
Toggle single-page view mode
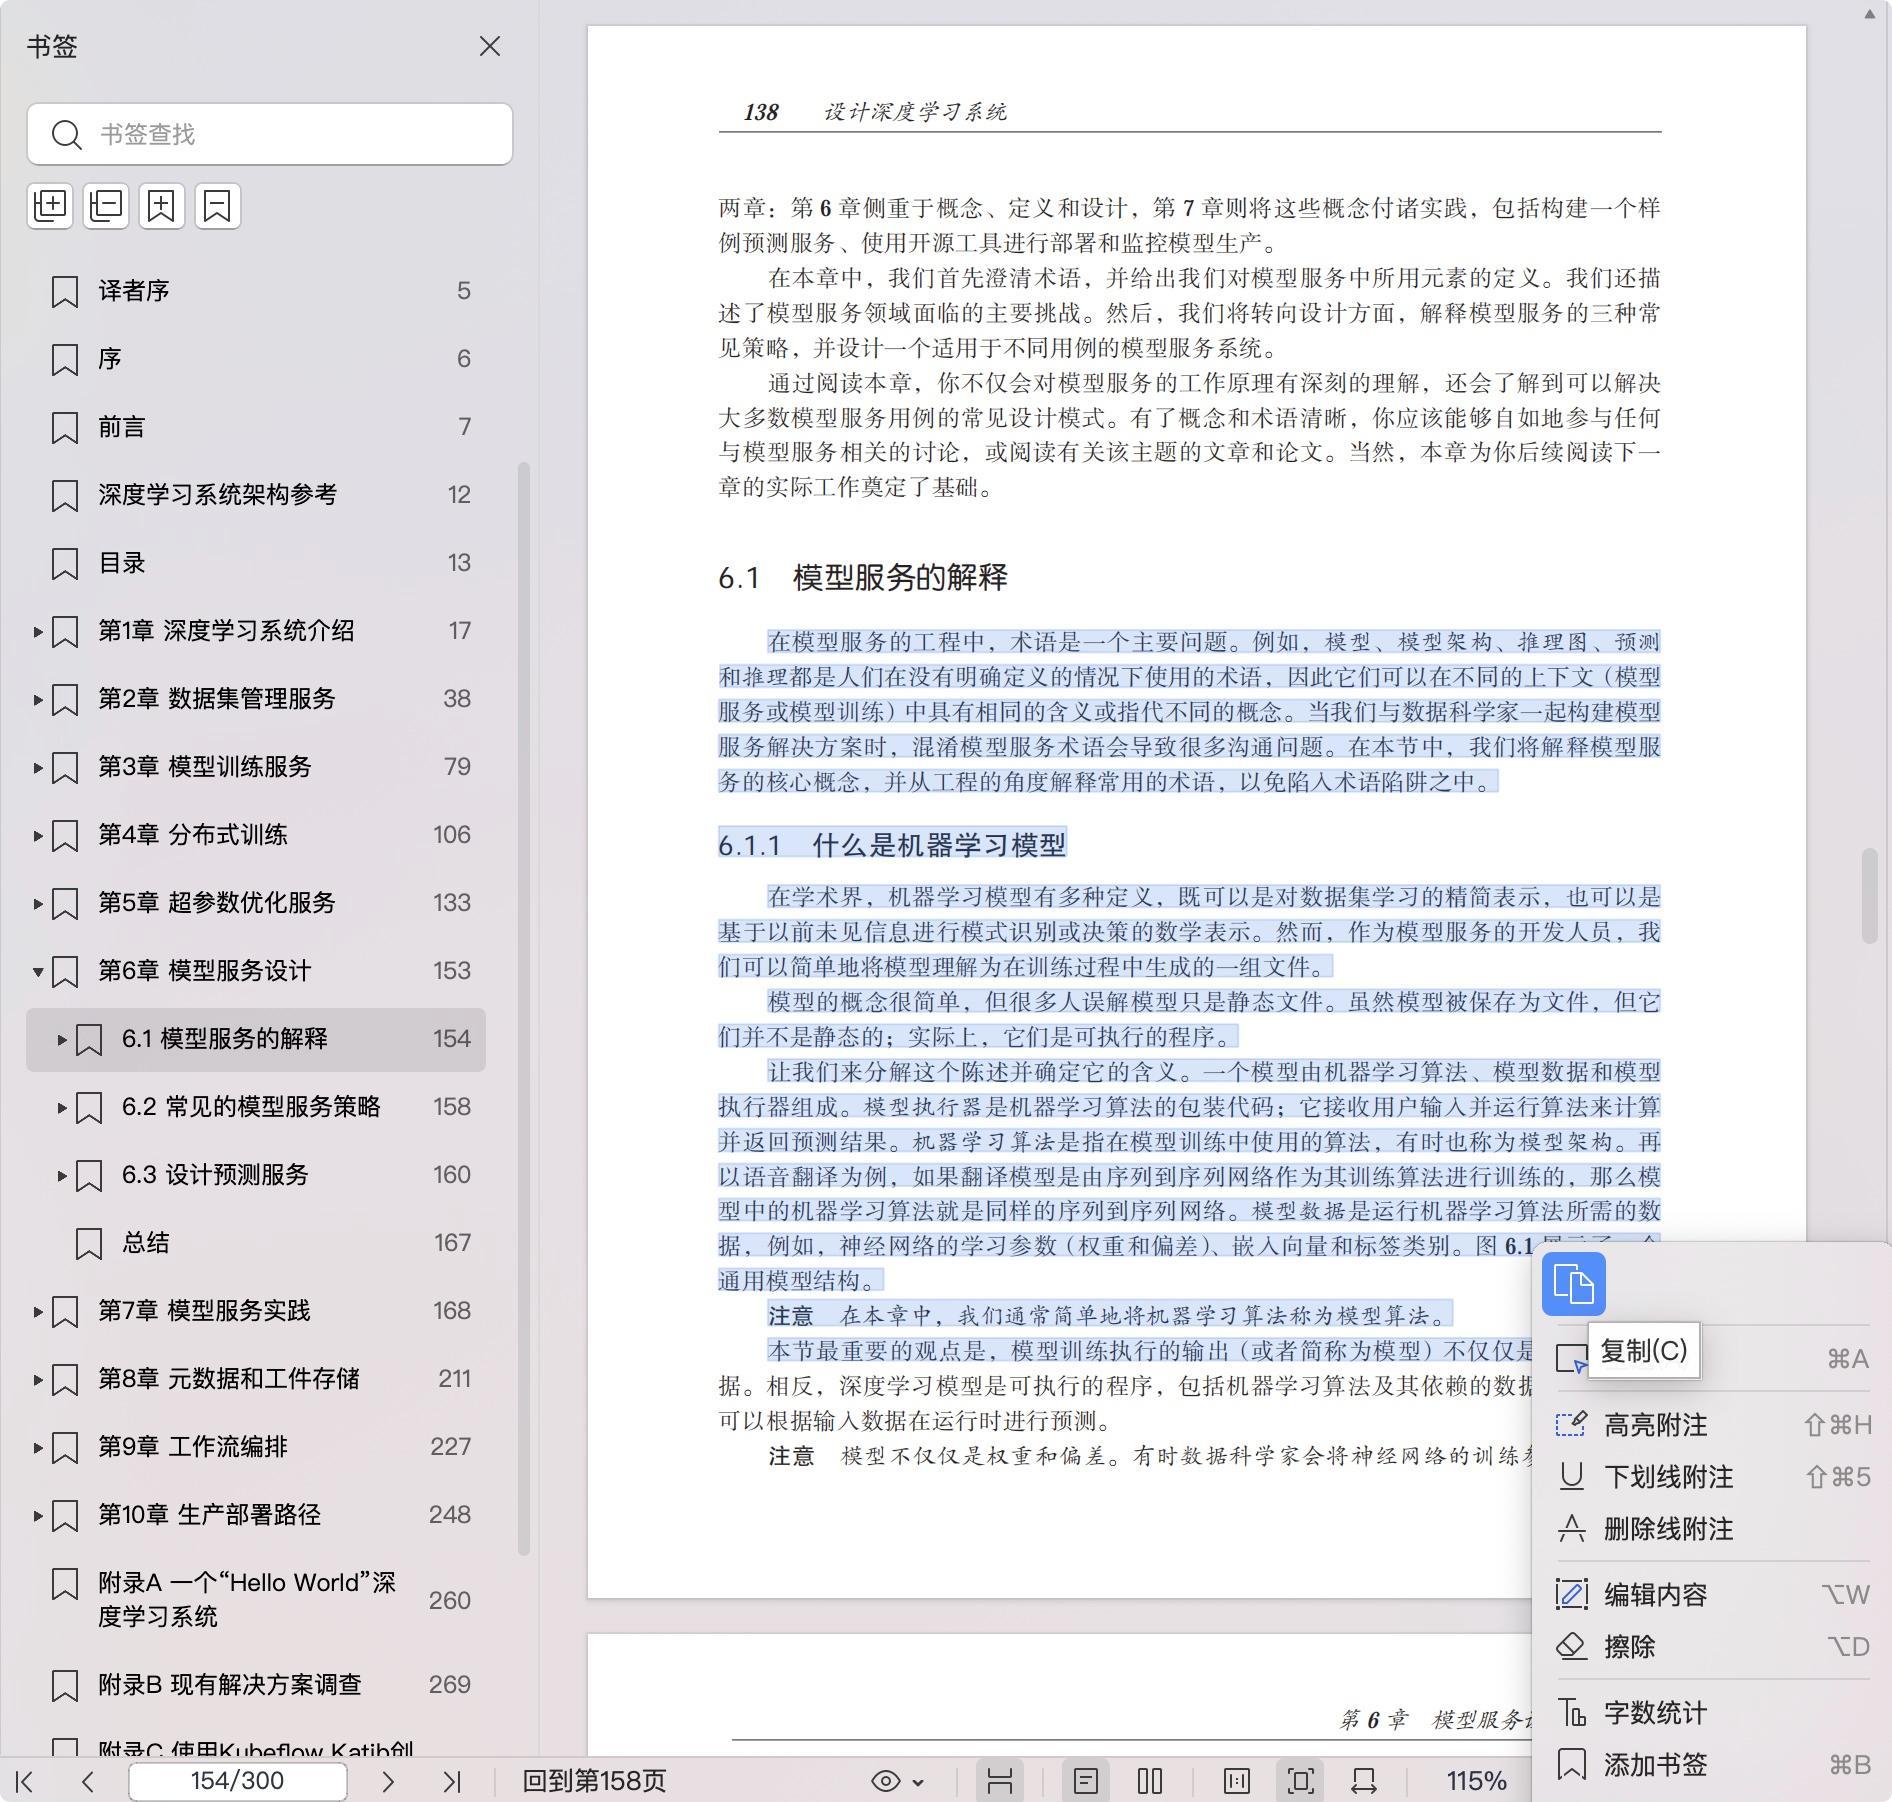[1086, 1781]
